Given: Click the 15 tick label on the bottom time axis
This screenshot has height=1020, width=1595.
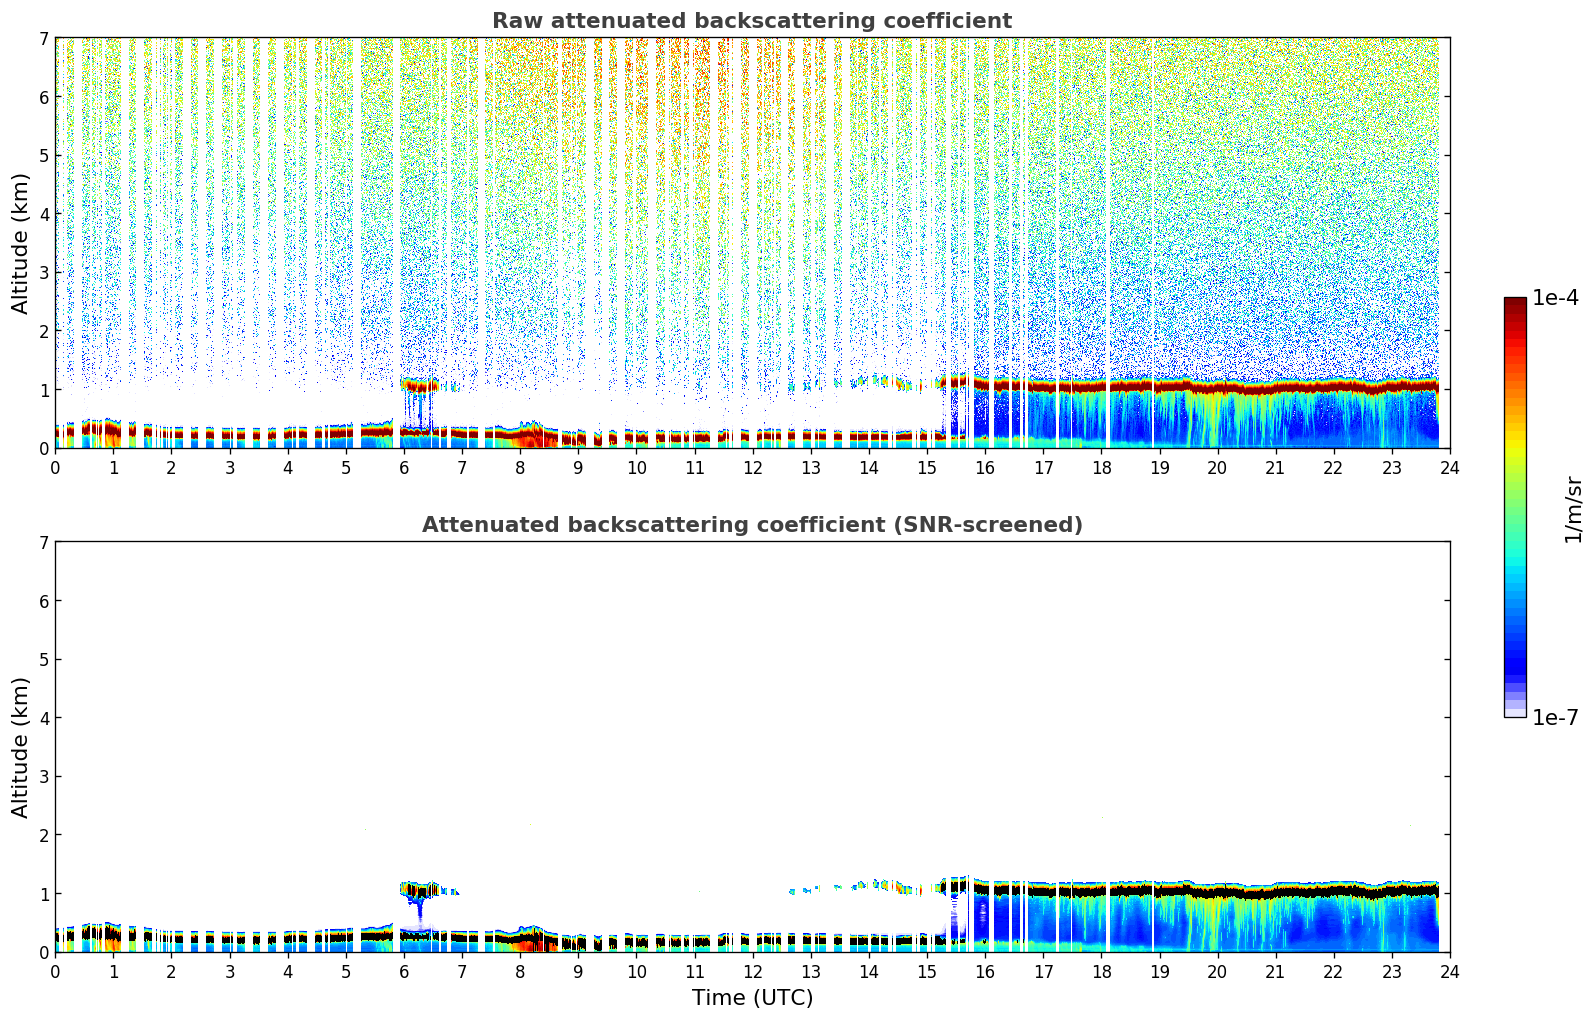Looking at the screenshot, I should 927,971.
